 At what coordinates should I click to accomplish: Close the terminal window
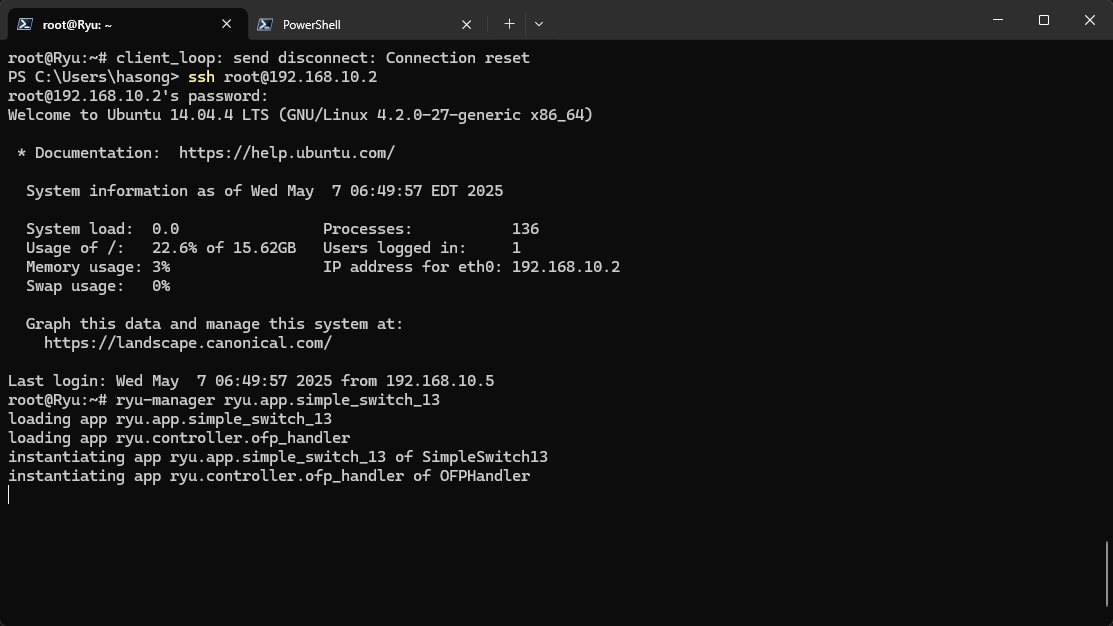click(1090, 20)
